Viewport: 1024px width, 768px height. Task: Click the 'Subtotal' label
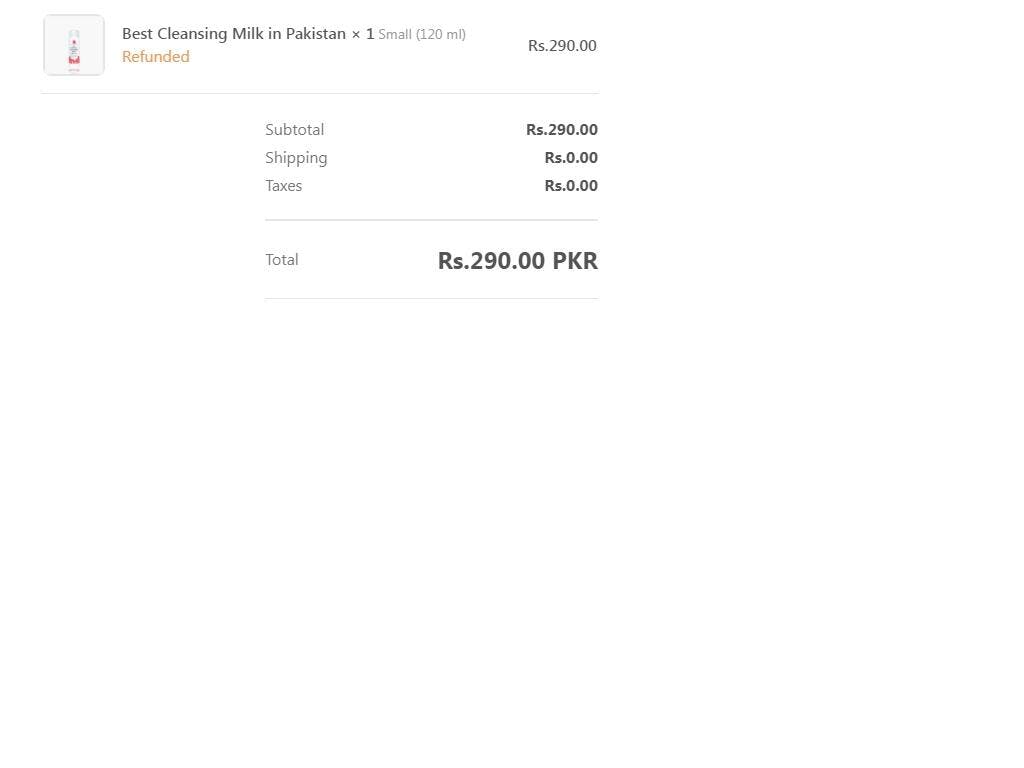tap(294, 130)
